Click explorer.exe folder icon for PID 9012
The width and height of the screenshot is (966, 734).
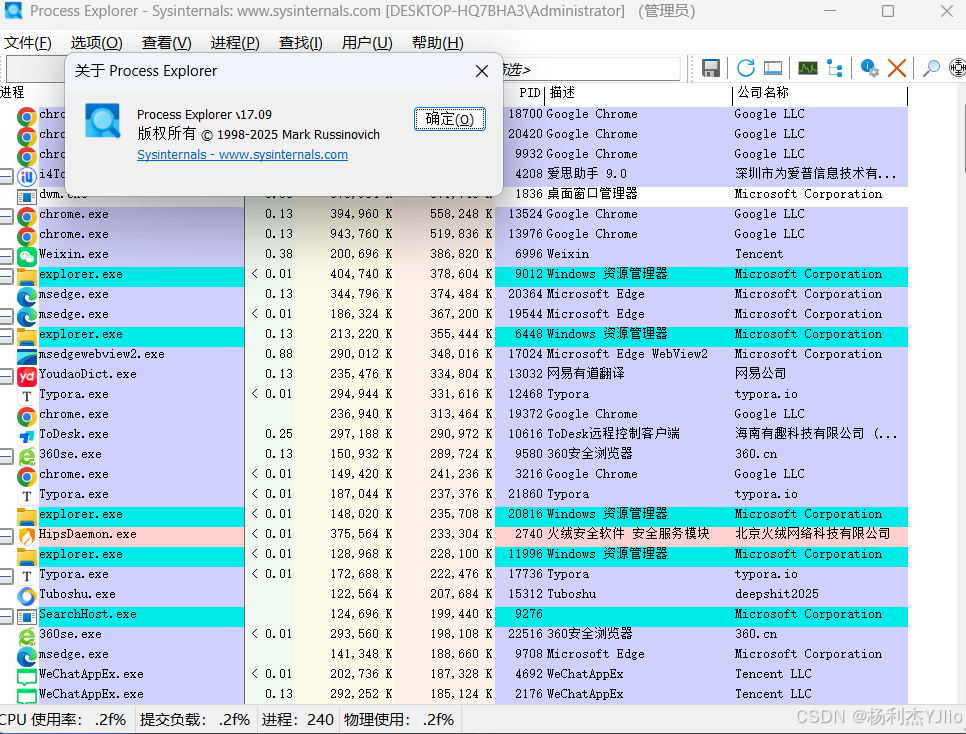[x=26, y=275]
